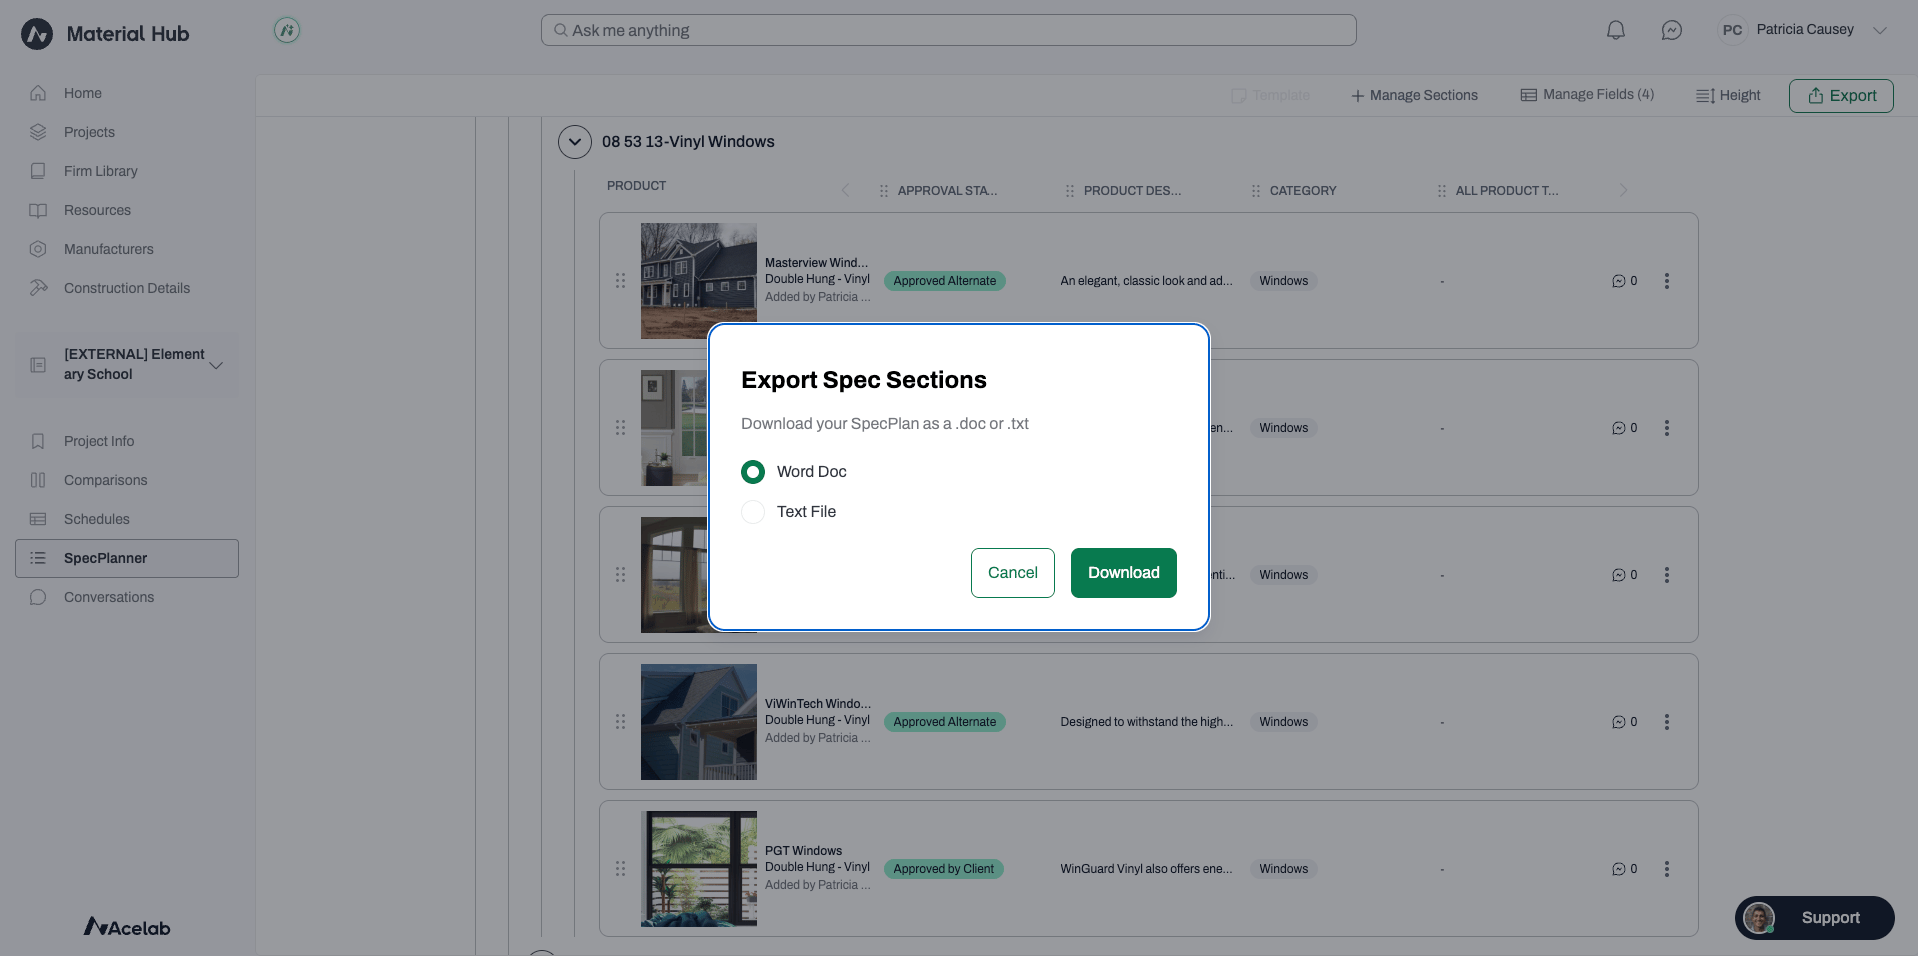The image size is (1918, 956).
Task: Click the Material Hub logo icon
Action: click(x=37, y=34)
